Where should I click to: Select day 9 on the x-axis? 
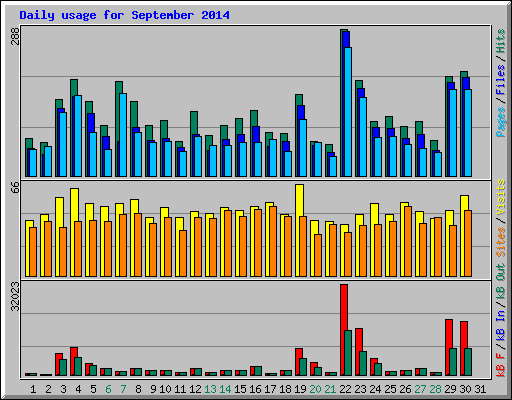pos(153,389)
